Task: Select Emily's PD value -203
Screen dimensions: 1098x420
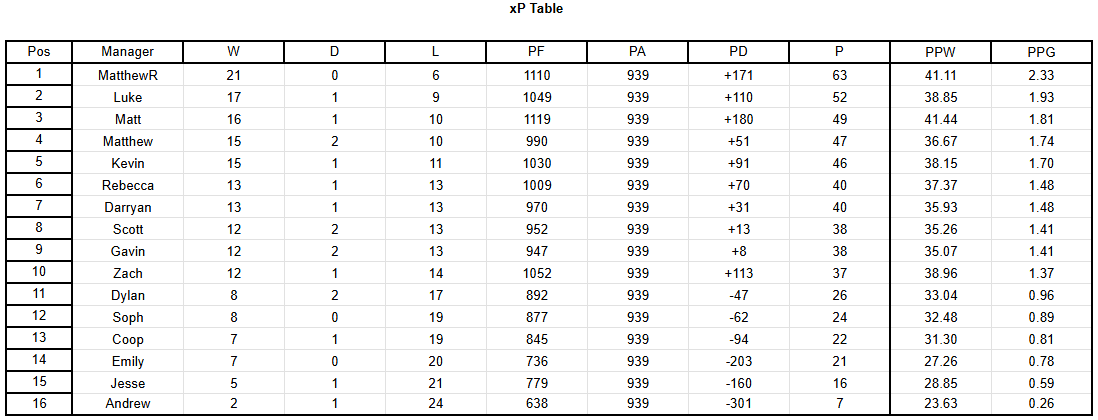Action: point(738,361)
